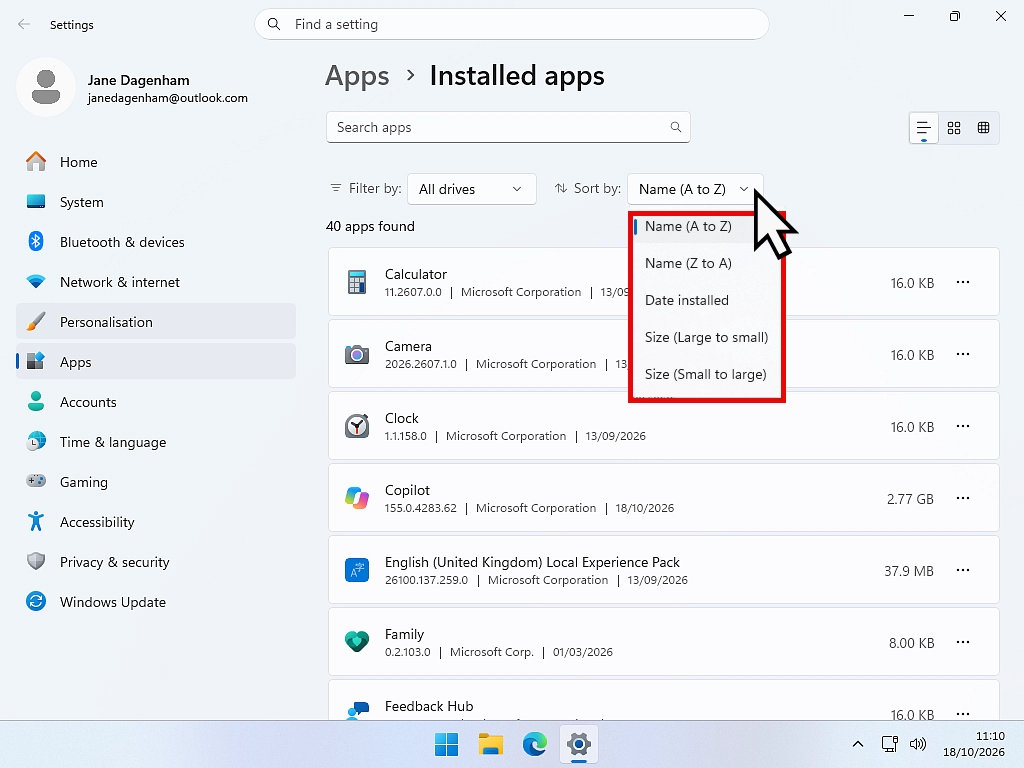Open the Home settings page
The height and width of the screenshot is (768, 1024).
pos(155,162)
